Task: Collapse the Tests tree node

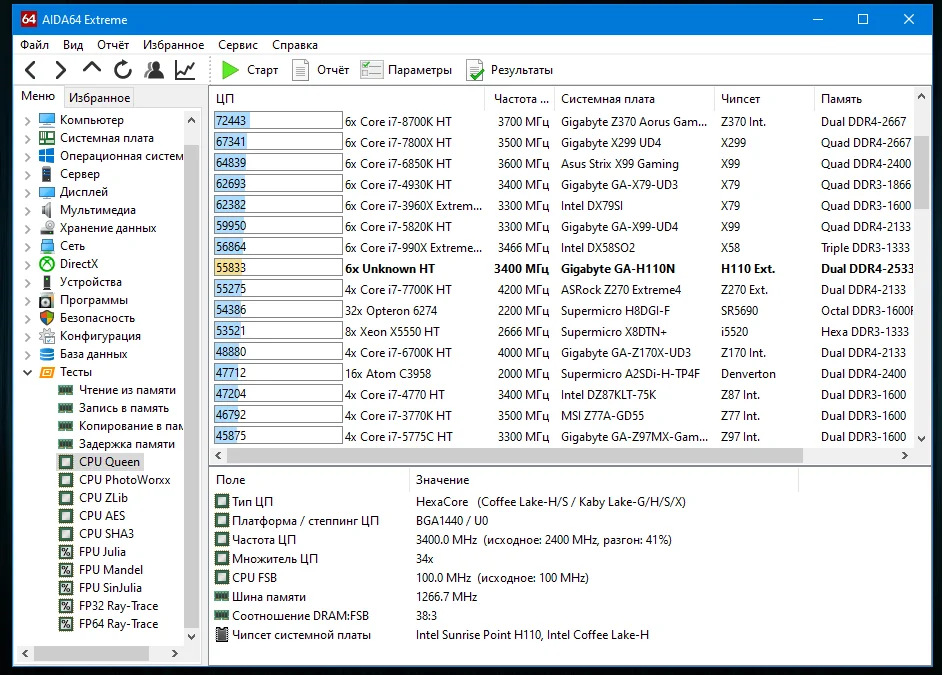Action: 27,372
